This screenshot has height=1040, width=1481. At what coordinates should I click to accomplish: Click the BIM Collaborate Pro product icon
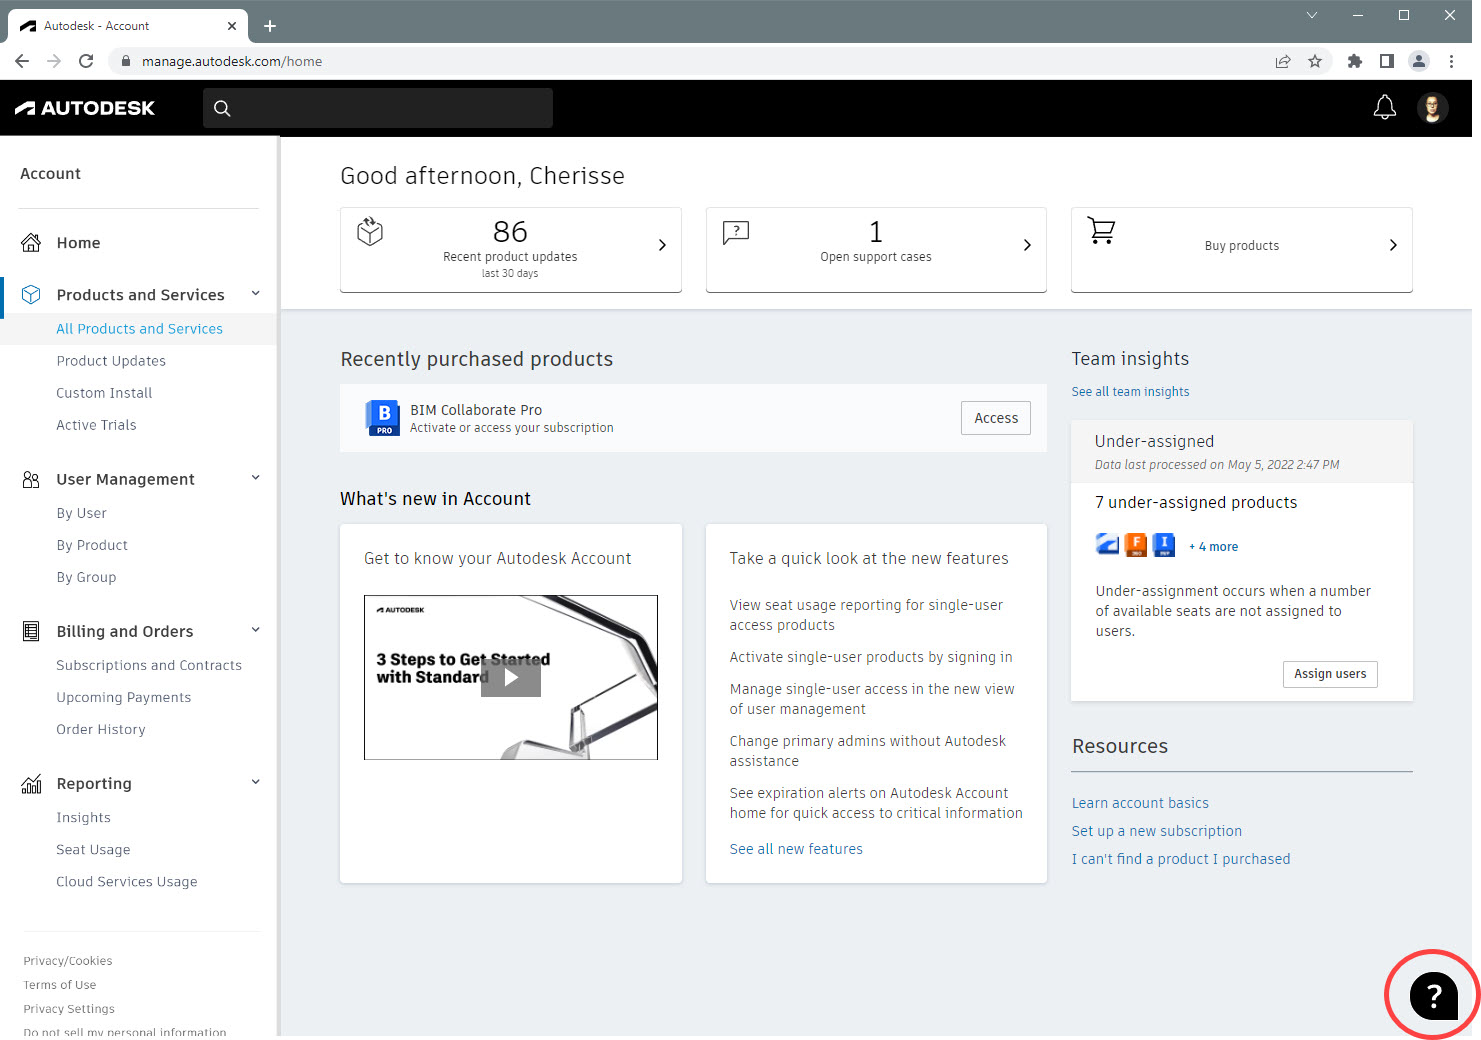[384, 417]
